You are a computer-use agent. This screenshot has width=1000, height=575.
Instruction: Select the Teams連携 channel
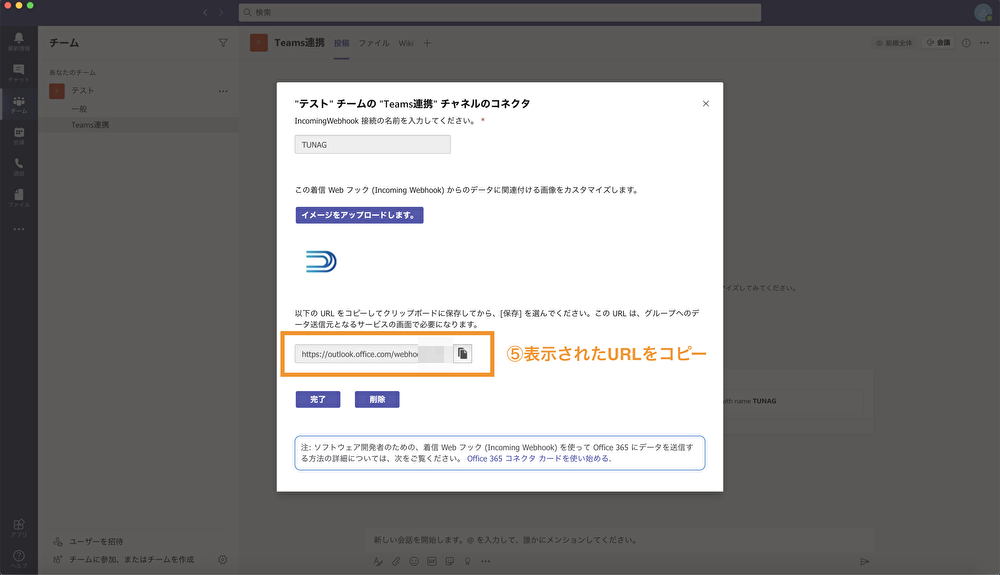click(138, 125)
